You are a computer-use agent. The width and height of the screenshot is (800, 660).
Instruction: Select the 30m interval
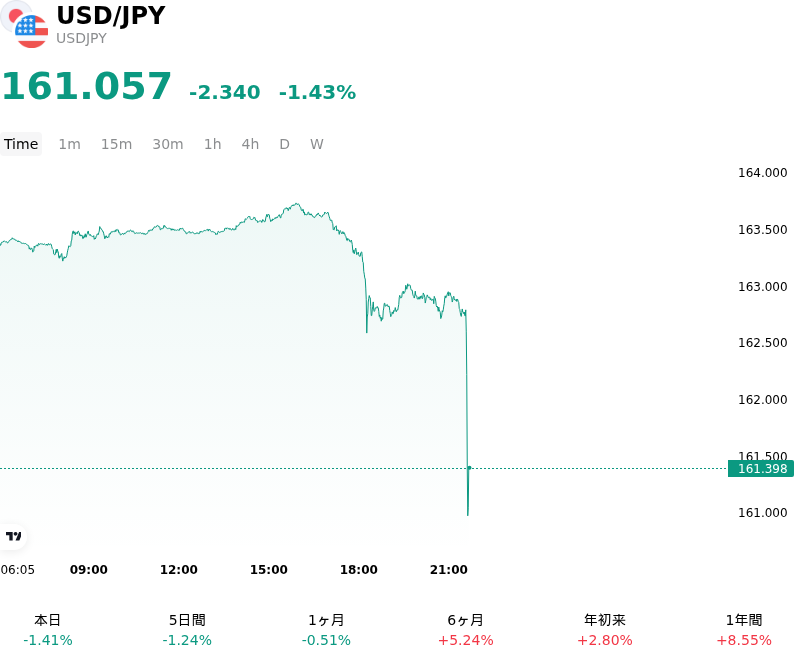[x=168, y=144]
